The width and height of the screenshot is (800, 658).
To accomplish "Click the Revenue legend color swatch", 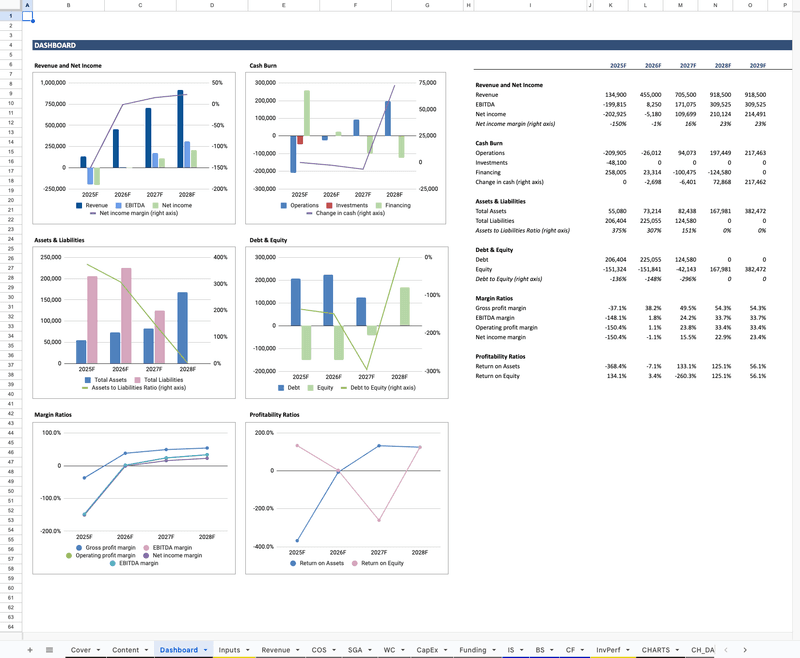I will tap(78, 205).
